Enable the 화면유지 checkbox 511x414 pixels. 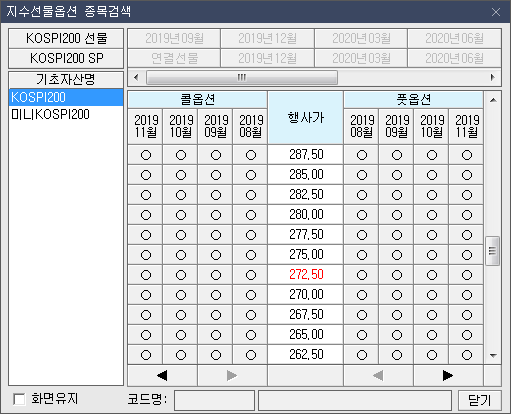[x=19, y=399]
